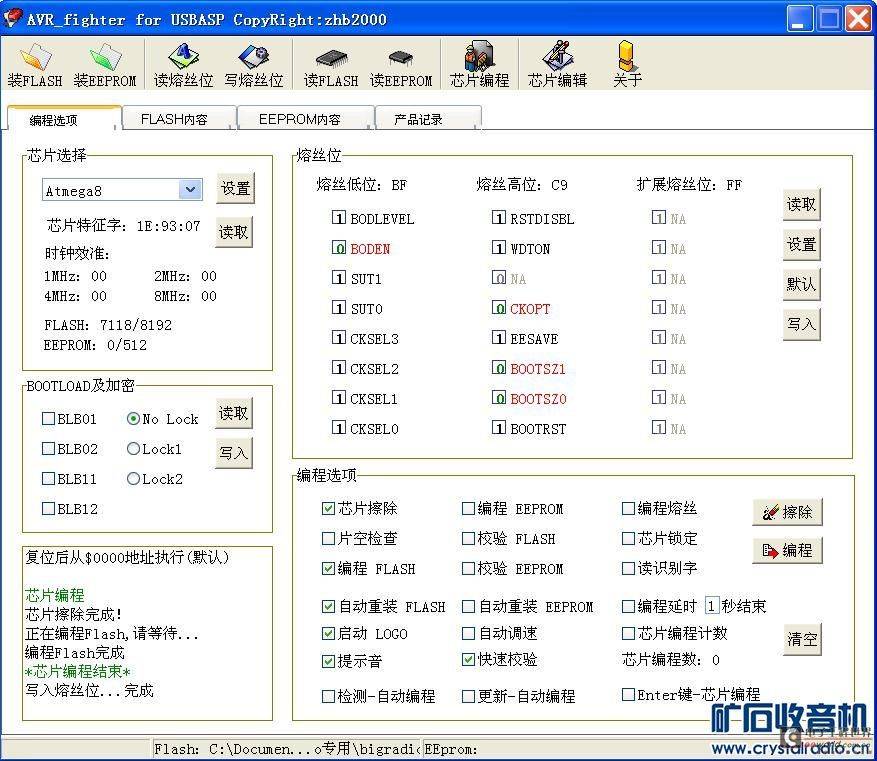This screenshot has height=761, width=877.
Task: Disable the 提示音 beep option
Action: click(x=328, y=661)
